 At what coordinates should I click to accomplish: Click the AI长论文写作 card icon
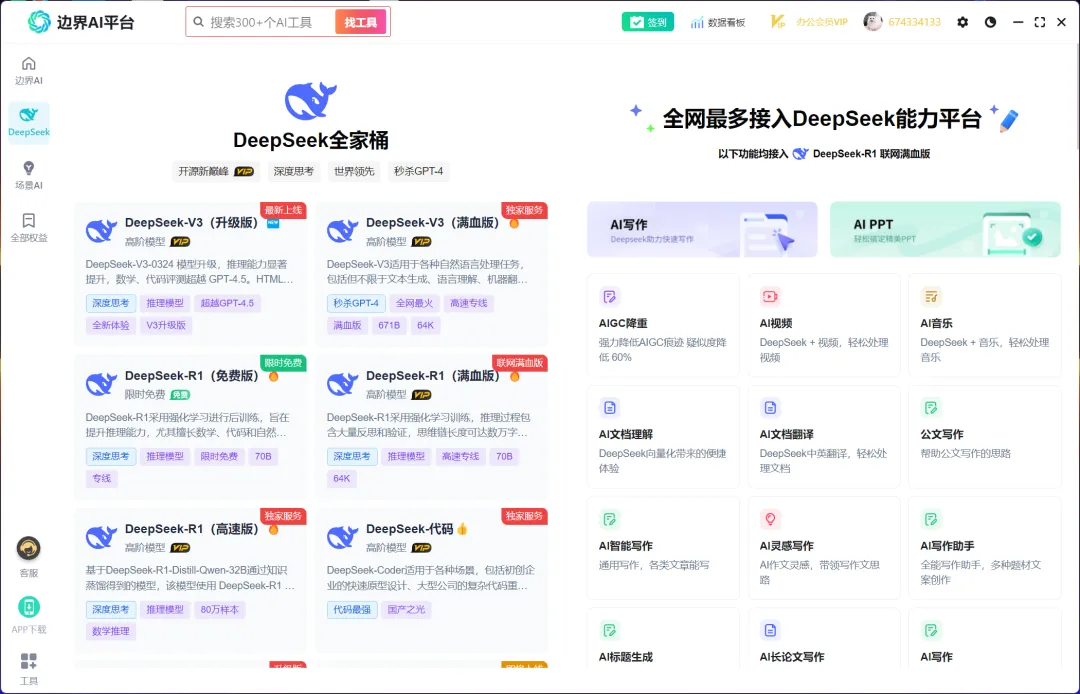click(770, 630)
